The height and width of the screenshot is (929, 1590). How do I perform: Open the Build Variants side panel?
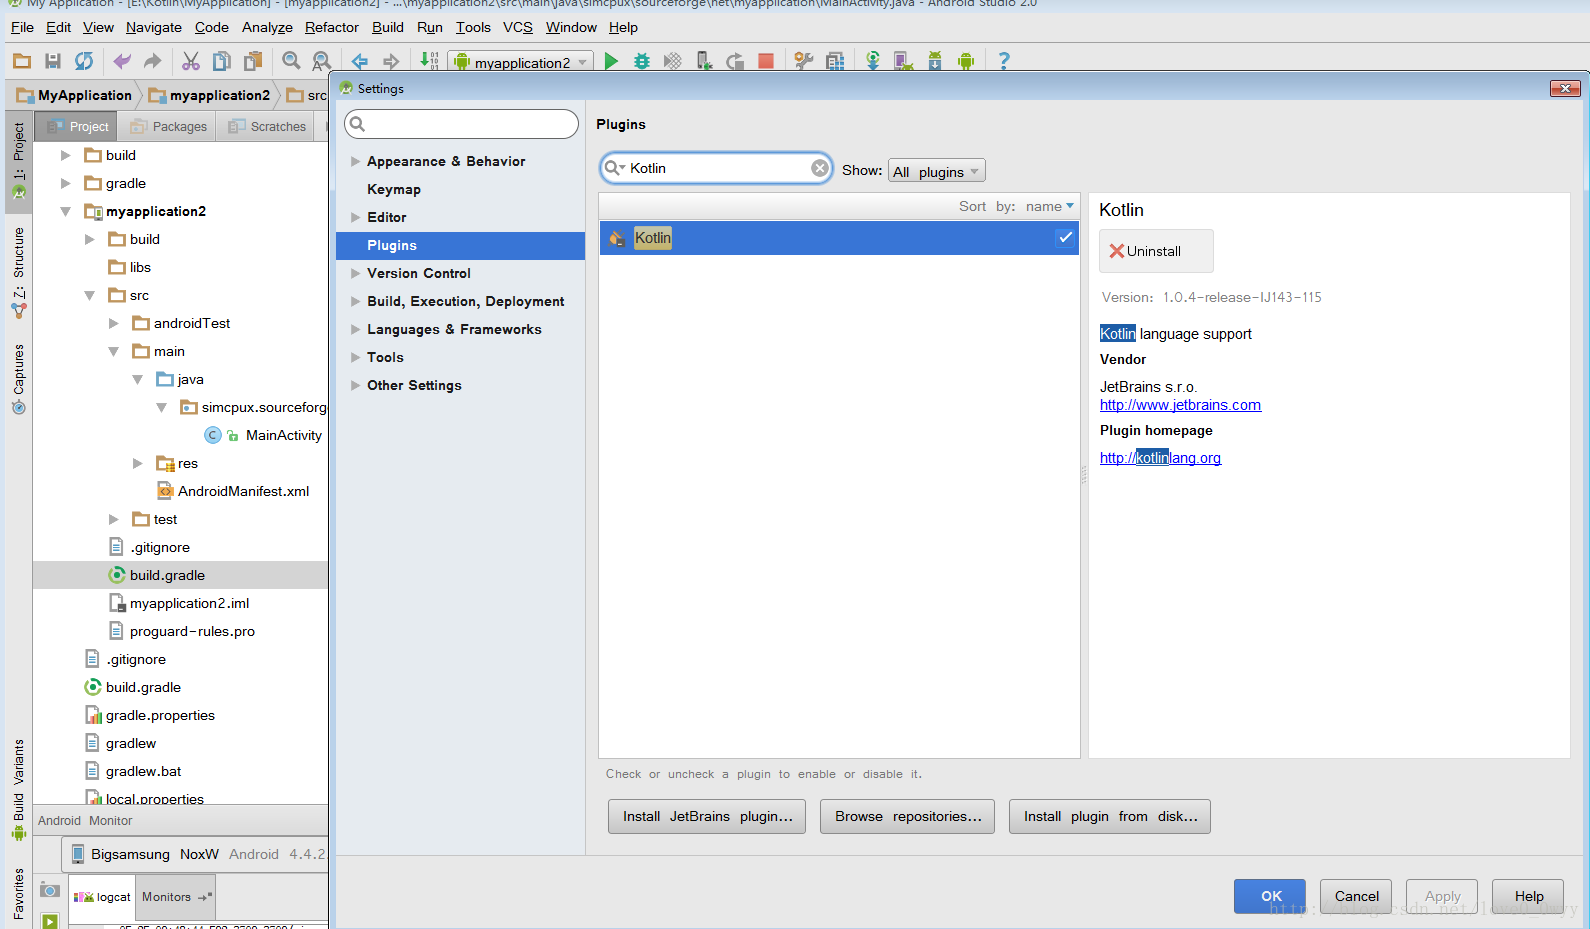click(x=19, y=789)
